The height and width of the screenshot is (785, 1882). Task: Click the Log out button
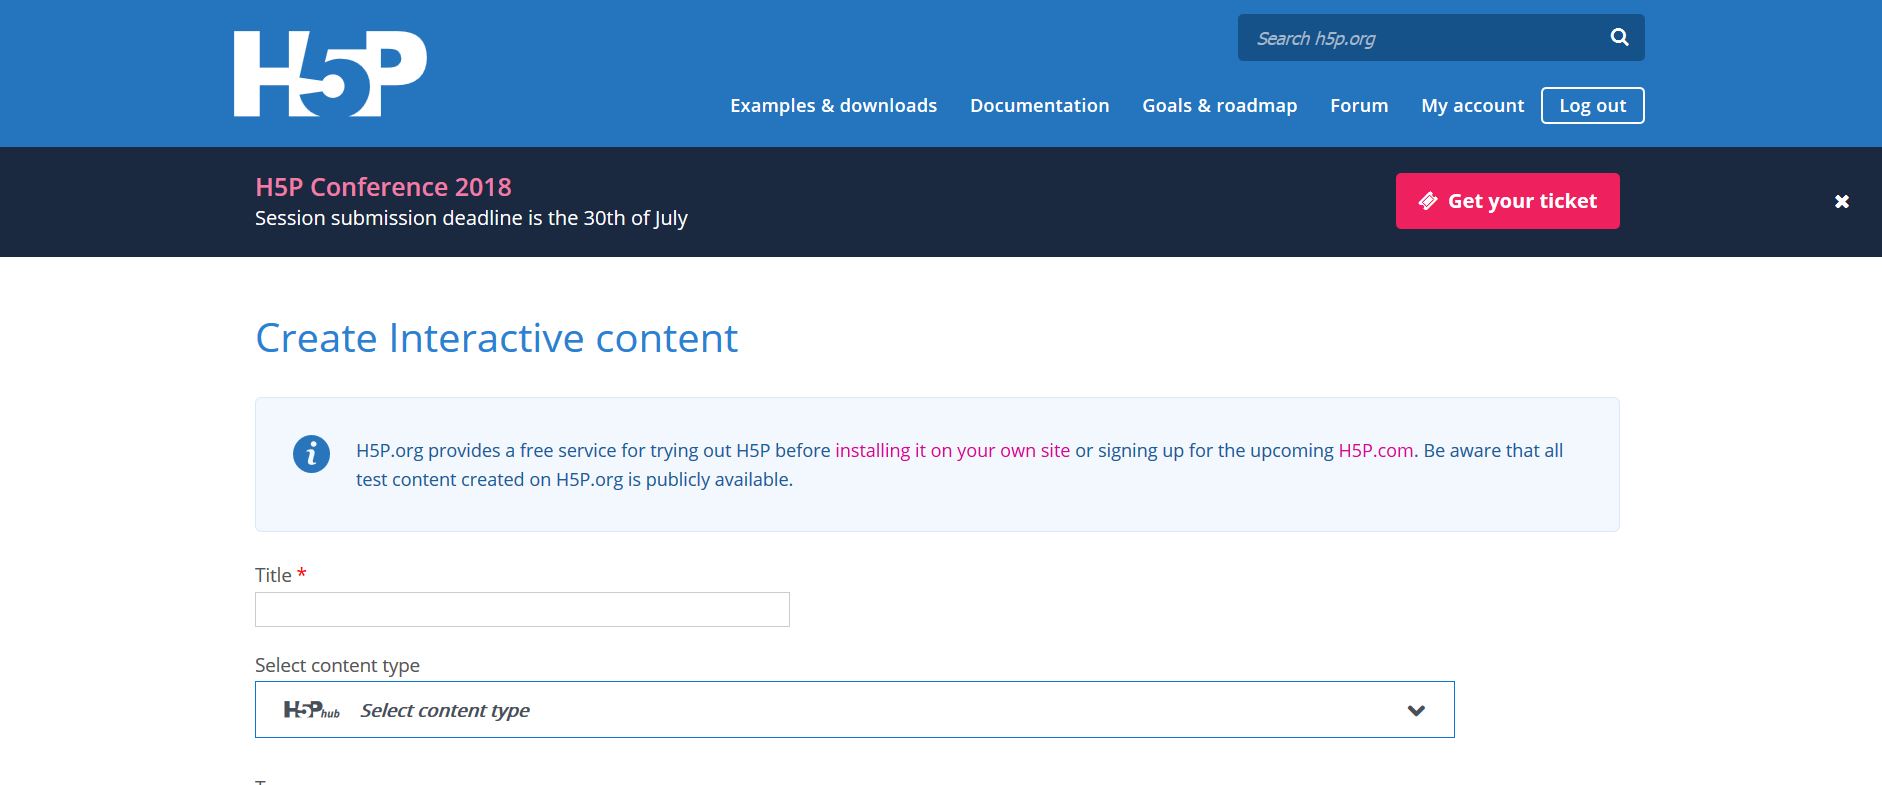coord(1593,106)
